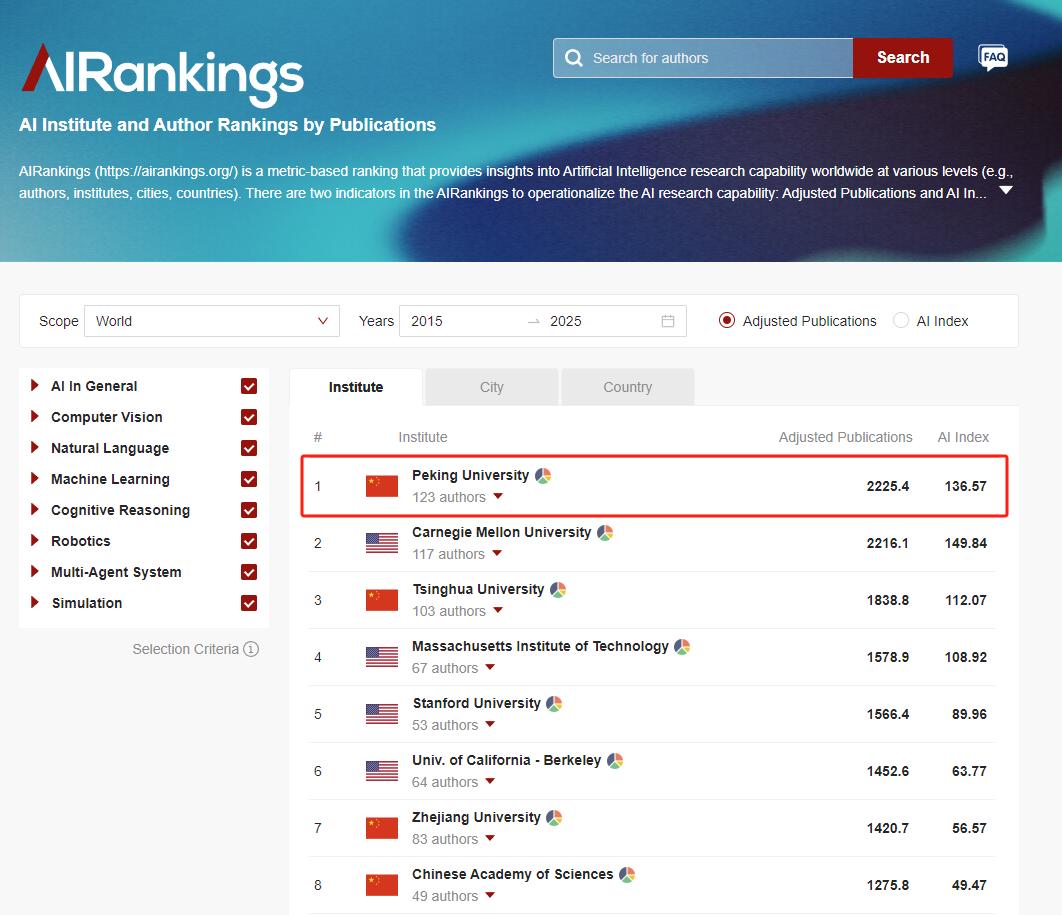1062x915 pixels.
Task: Open Zhejiang University pie chart icon
Action: coord(554,817)
